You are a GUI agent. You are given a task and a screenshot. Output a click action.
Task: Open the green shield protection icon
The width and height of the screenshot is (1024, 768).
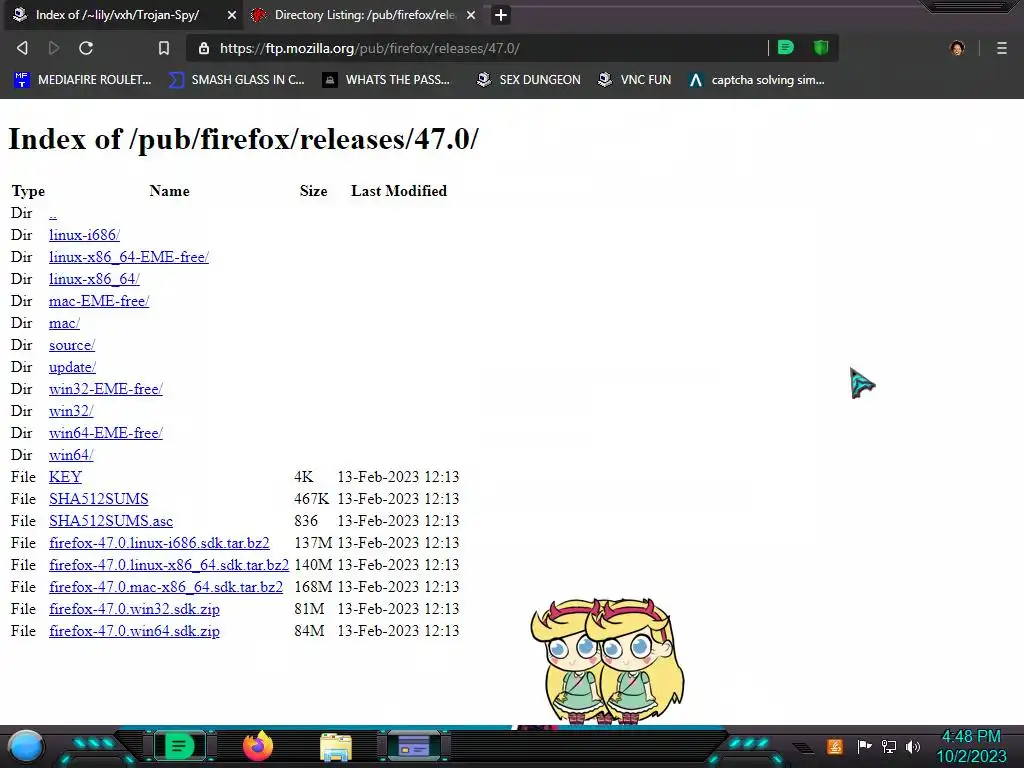click(x=821, y=48)
